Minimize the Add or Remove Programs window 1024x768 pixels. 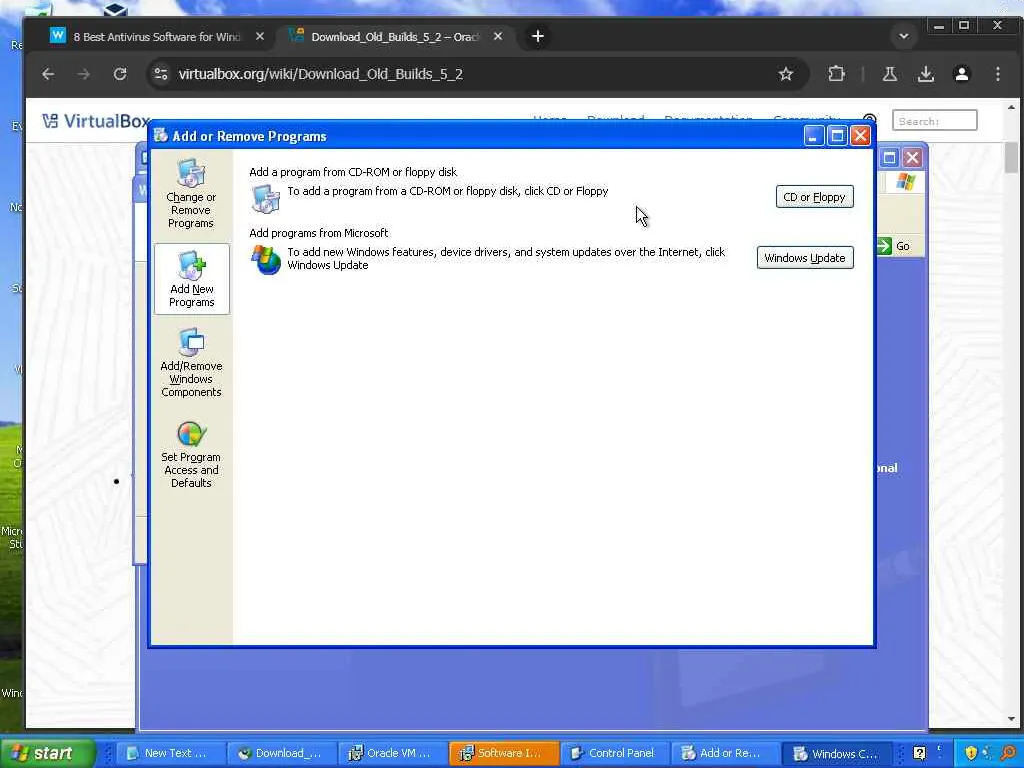click(813, 136)
